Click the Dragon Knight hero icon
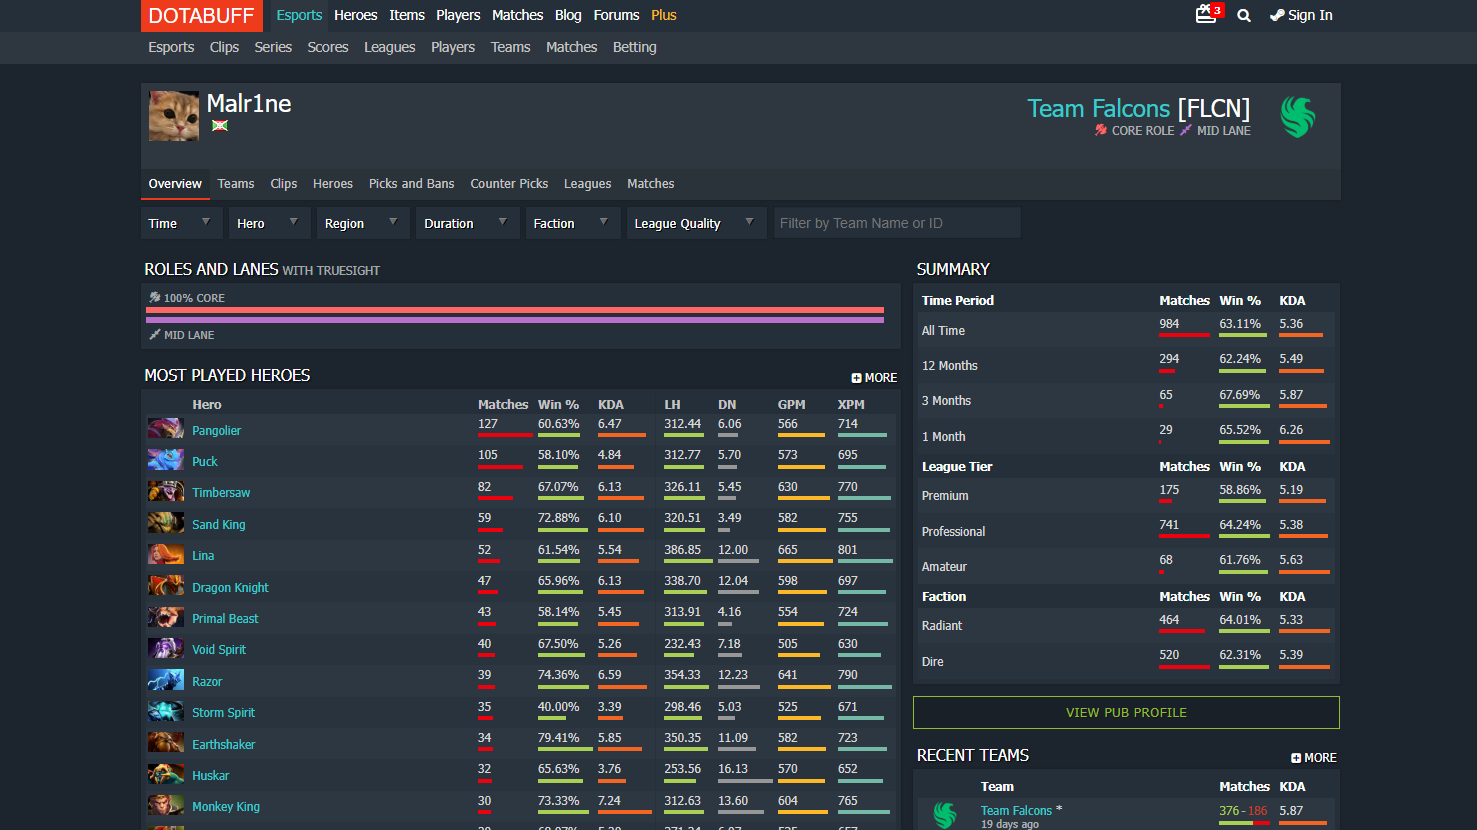Screen dimensions: 1477x830 [166, 586]
